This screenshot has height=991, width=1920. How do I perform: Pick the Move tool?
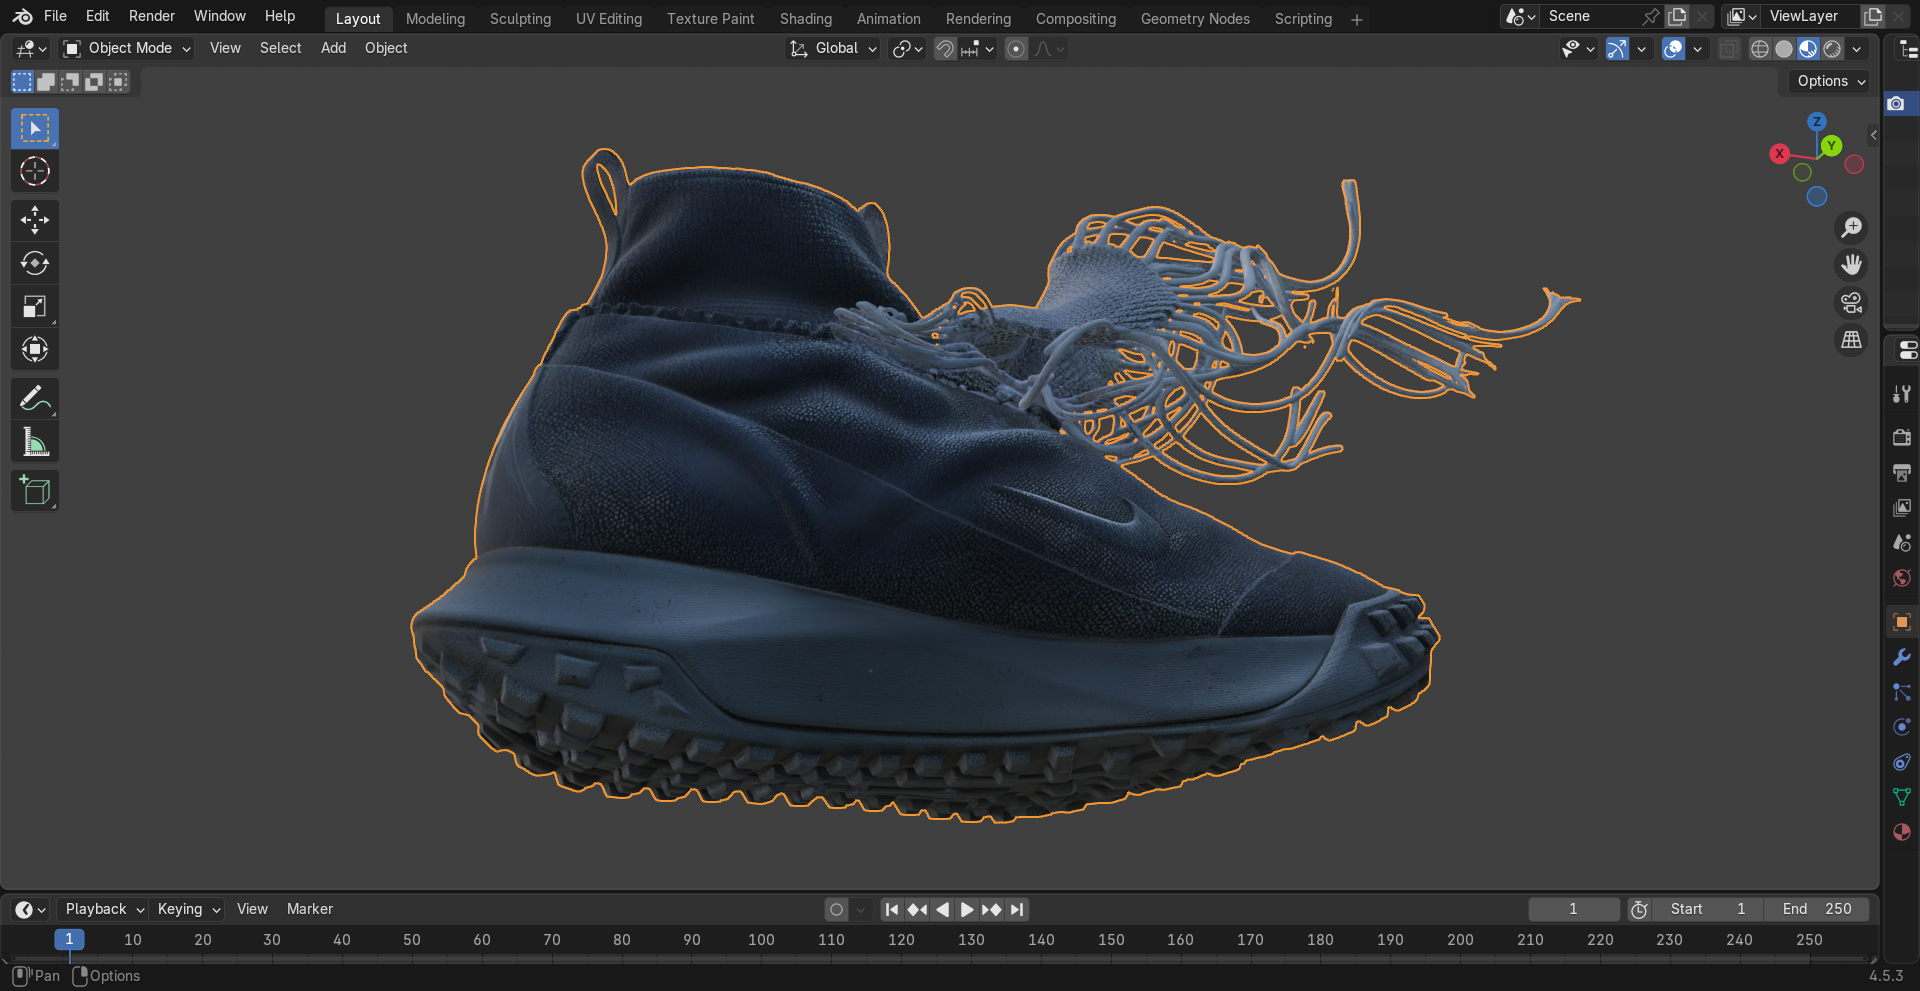coord(35,220)
